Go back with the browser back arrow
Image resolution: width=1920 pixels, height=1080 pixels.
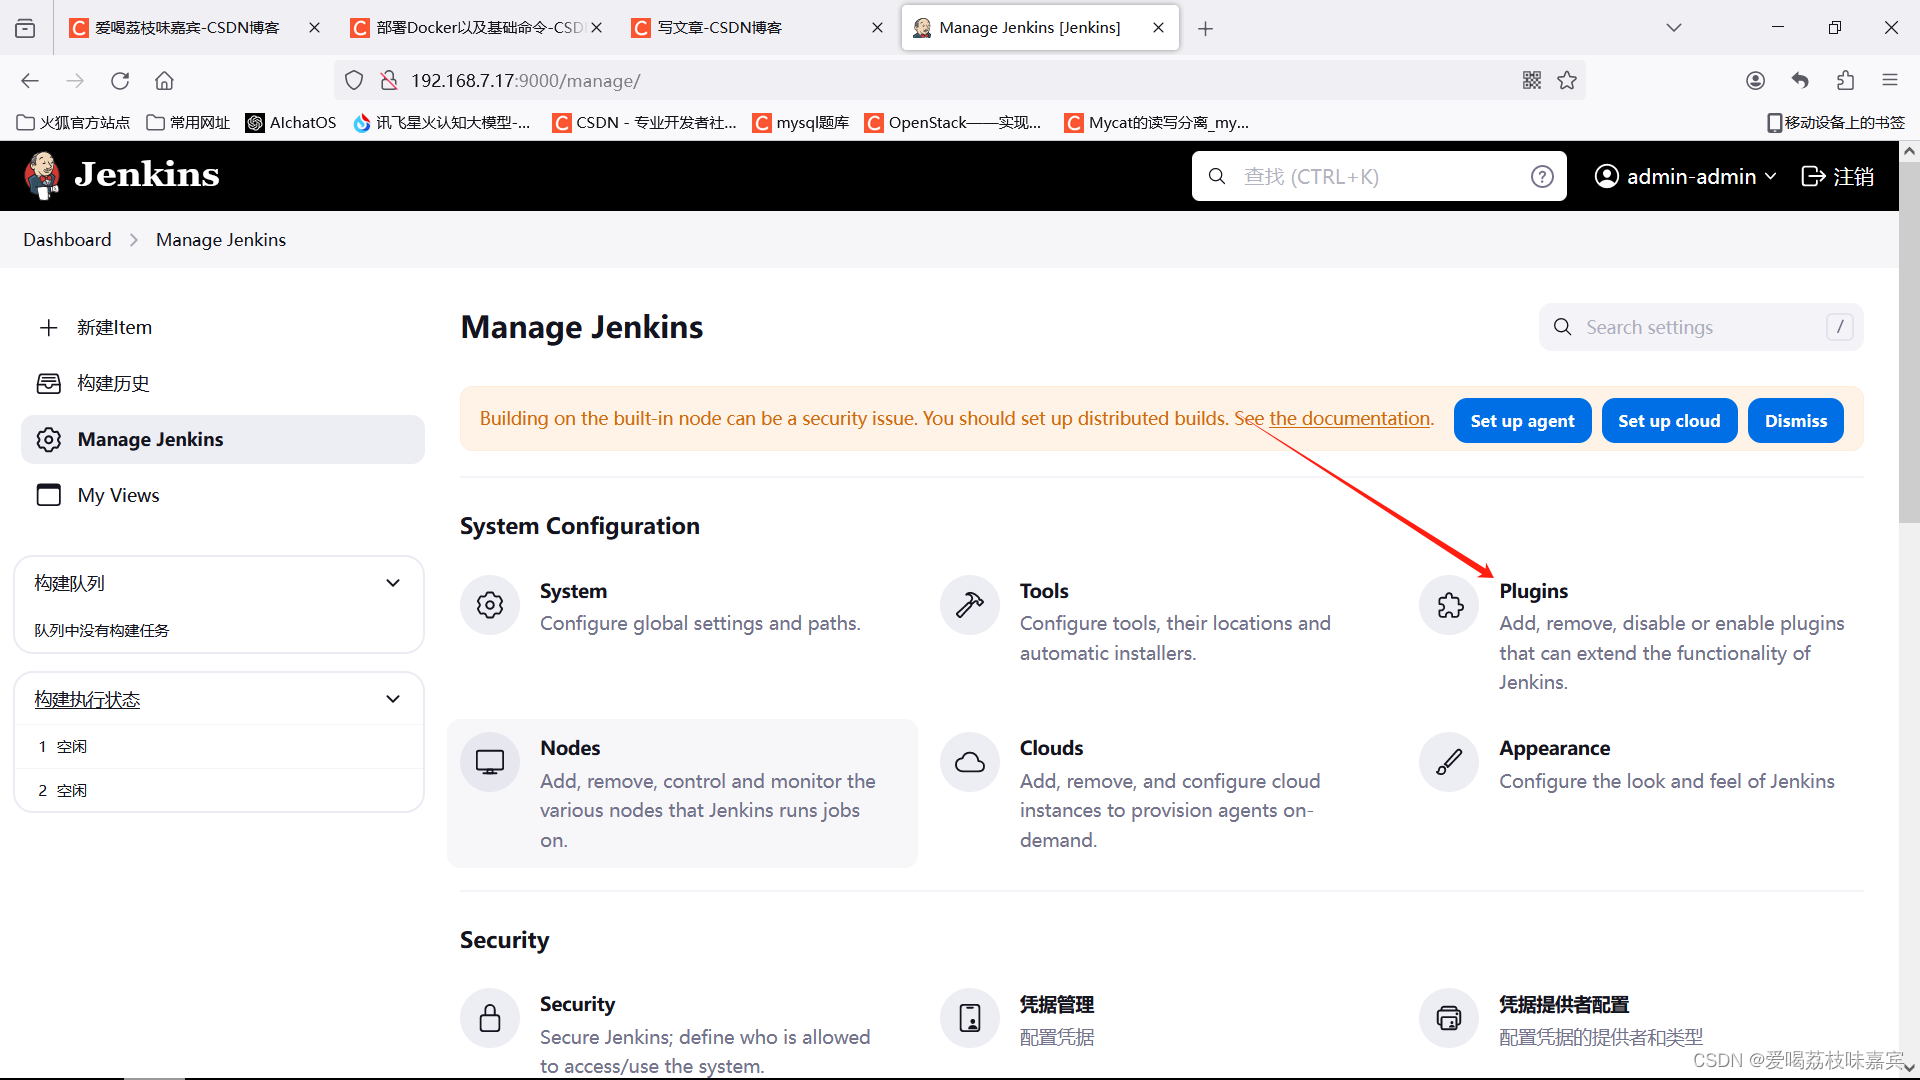(30, 81)
